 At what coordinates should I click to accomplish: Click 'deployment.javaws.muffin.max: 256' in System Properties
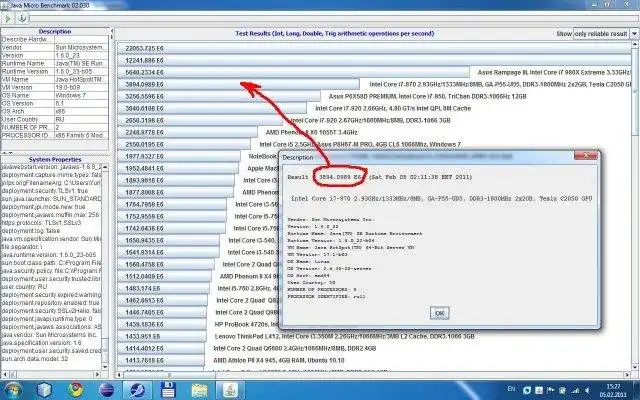tap(51, 215)
